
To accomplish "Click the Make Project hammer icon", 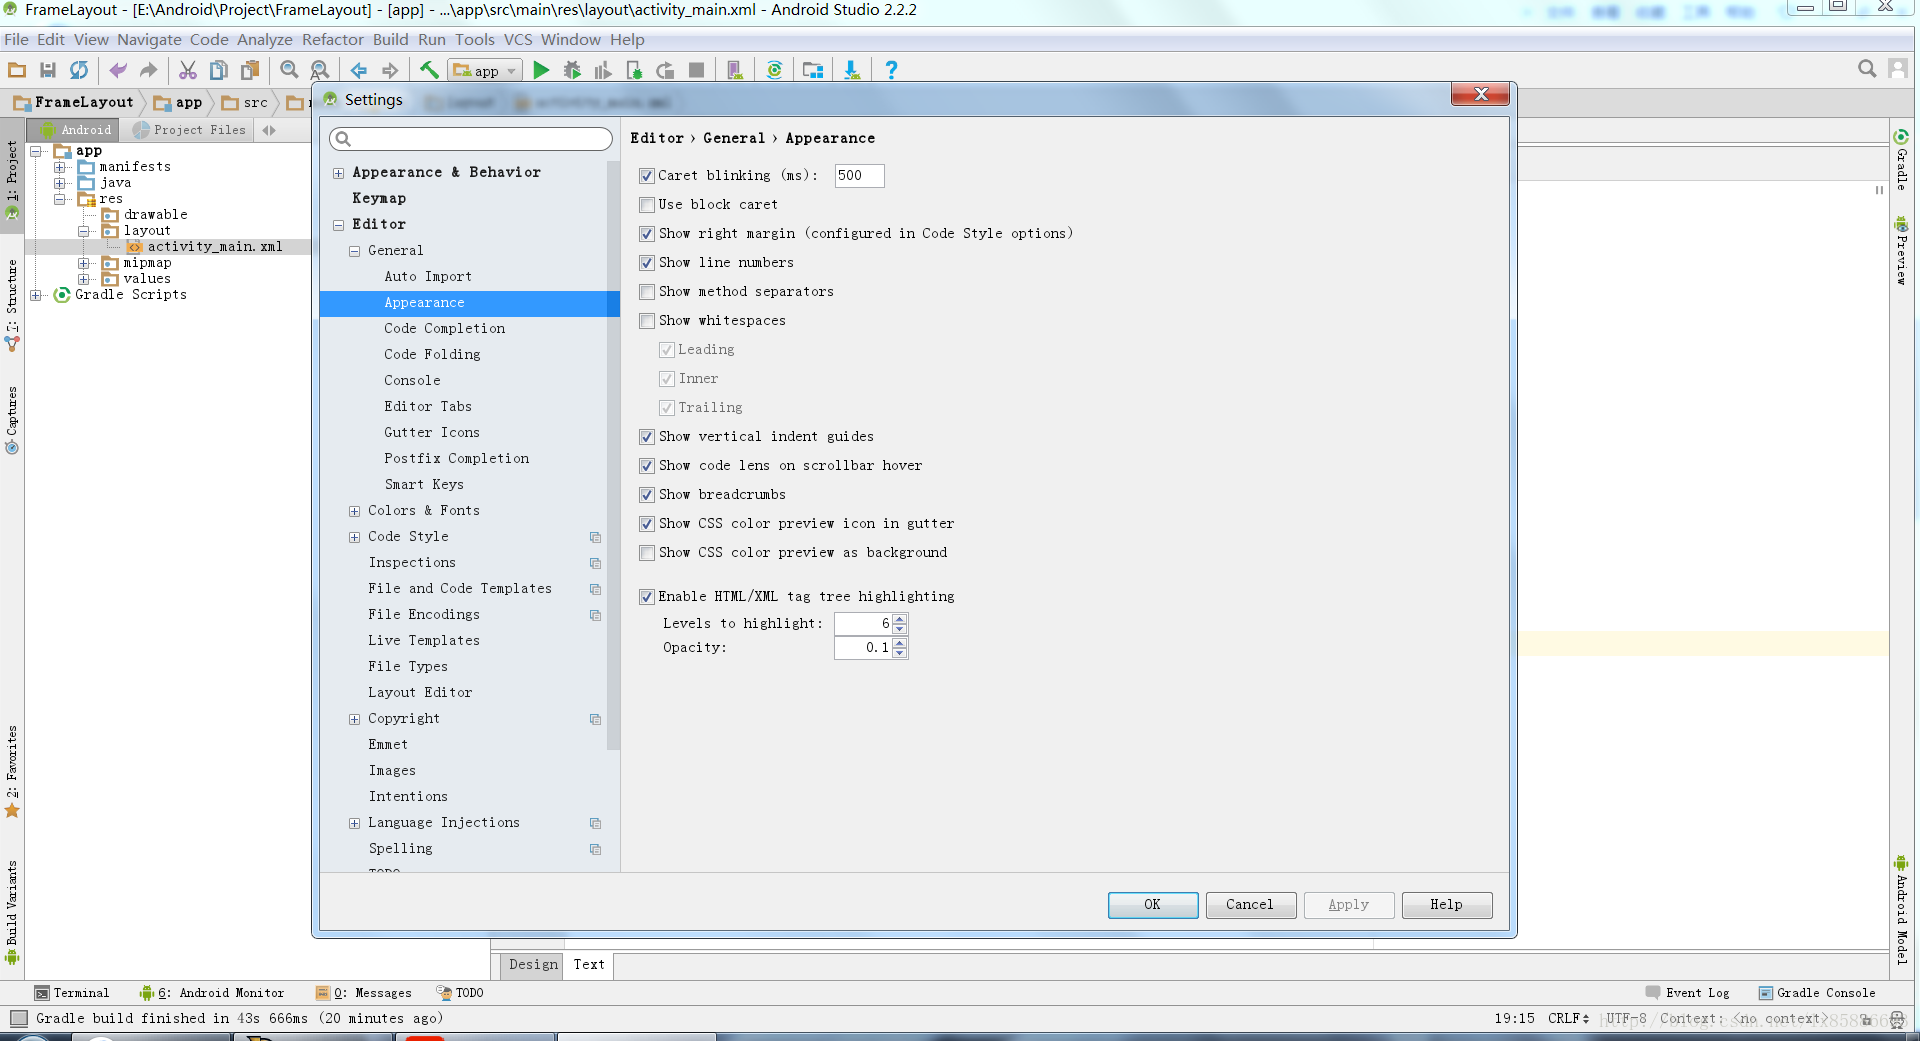I will [429, 70].
